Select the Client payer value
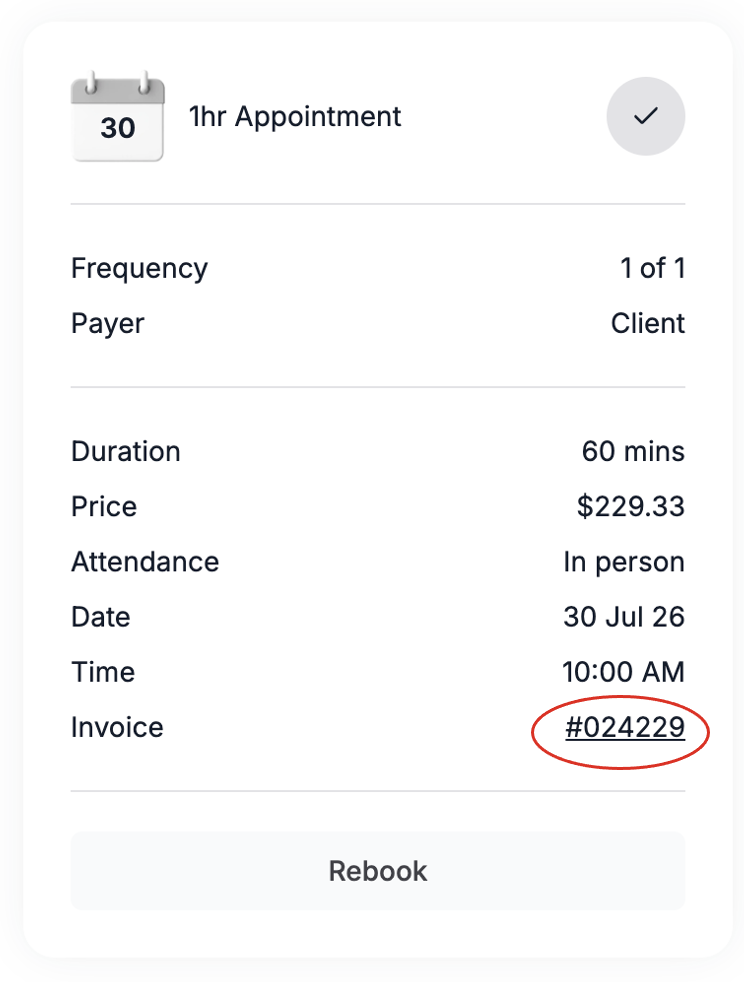Image resolution: width=744 pixels, height=982 pixels. coord(648,324)
